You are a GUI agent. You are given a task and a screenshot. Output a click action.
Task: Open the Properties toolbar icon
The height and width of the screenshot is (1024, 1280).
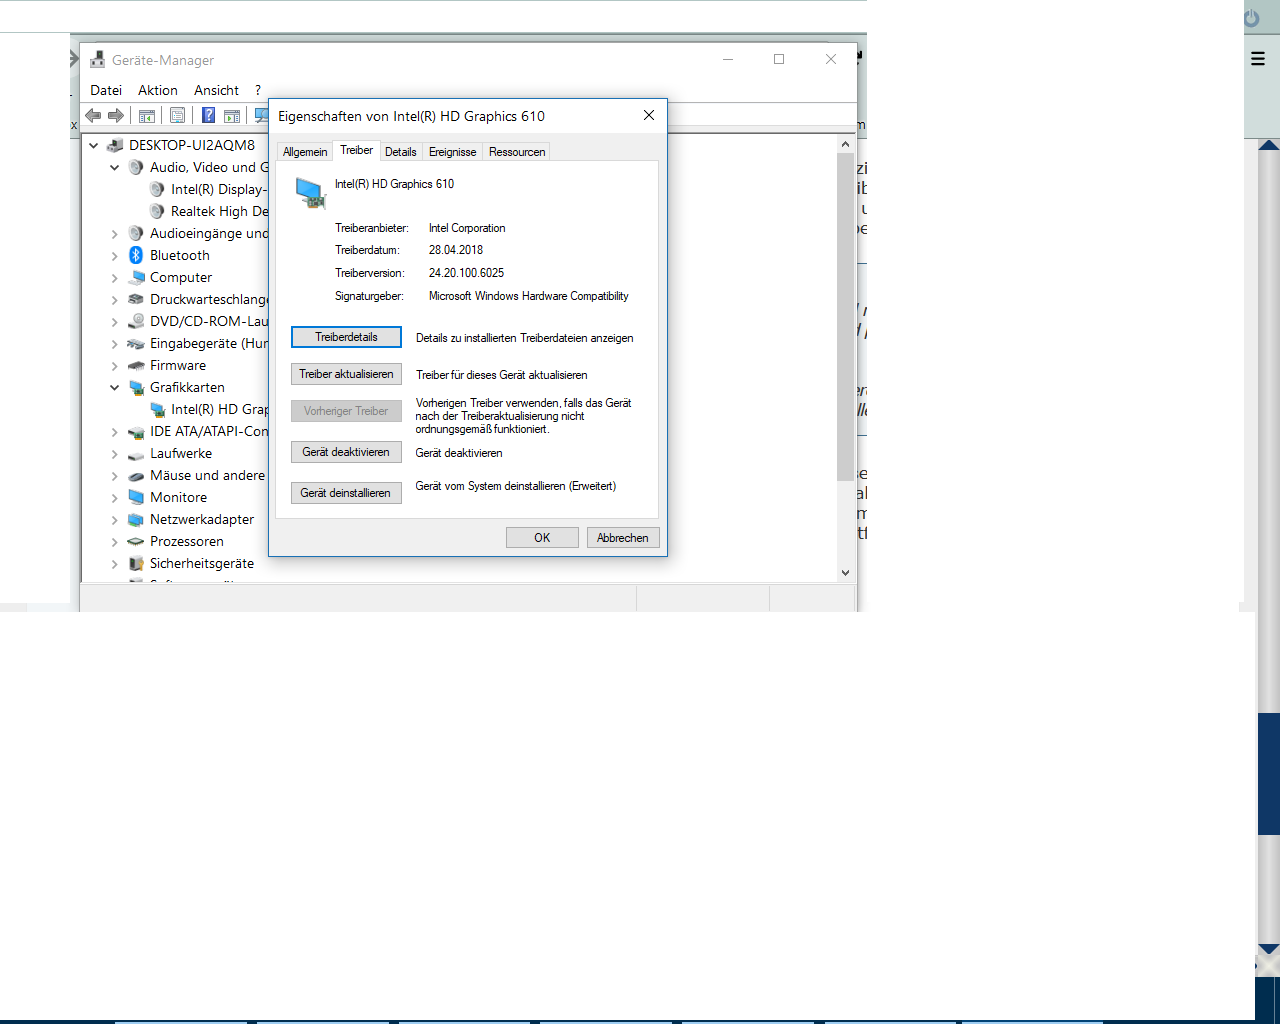tap(177, 115)
